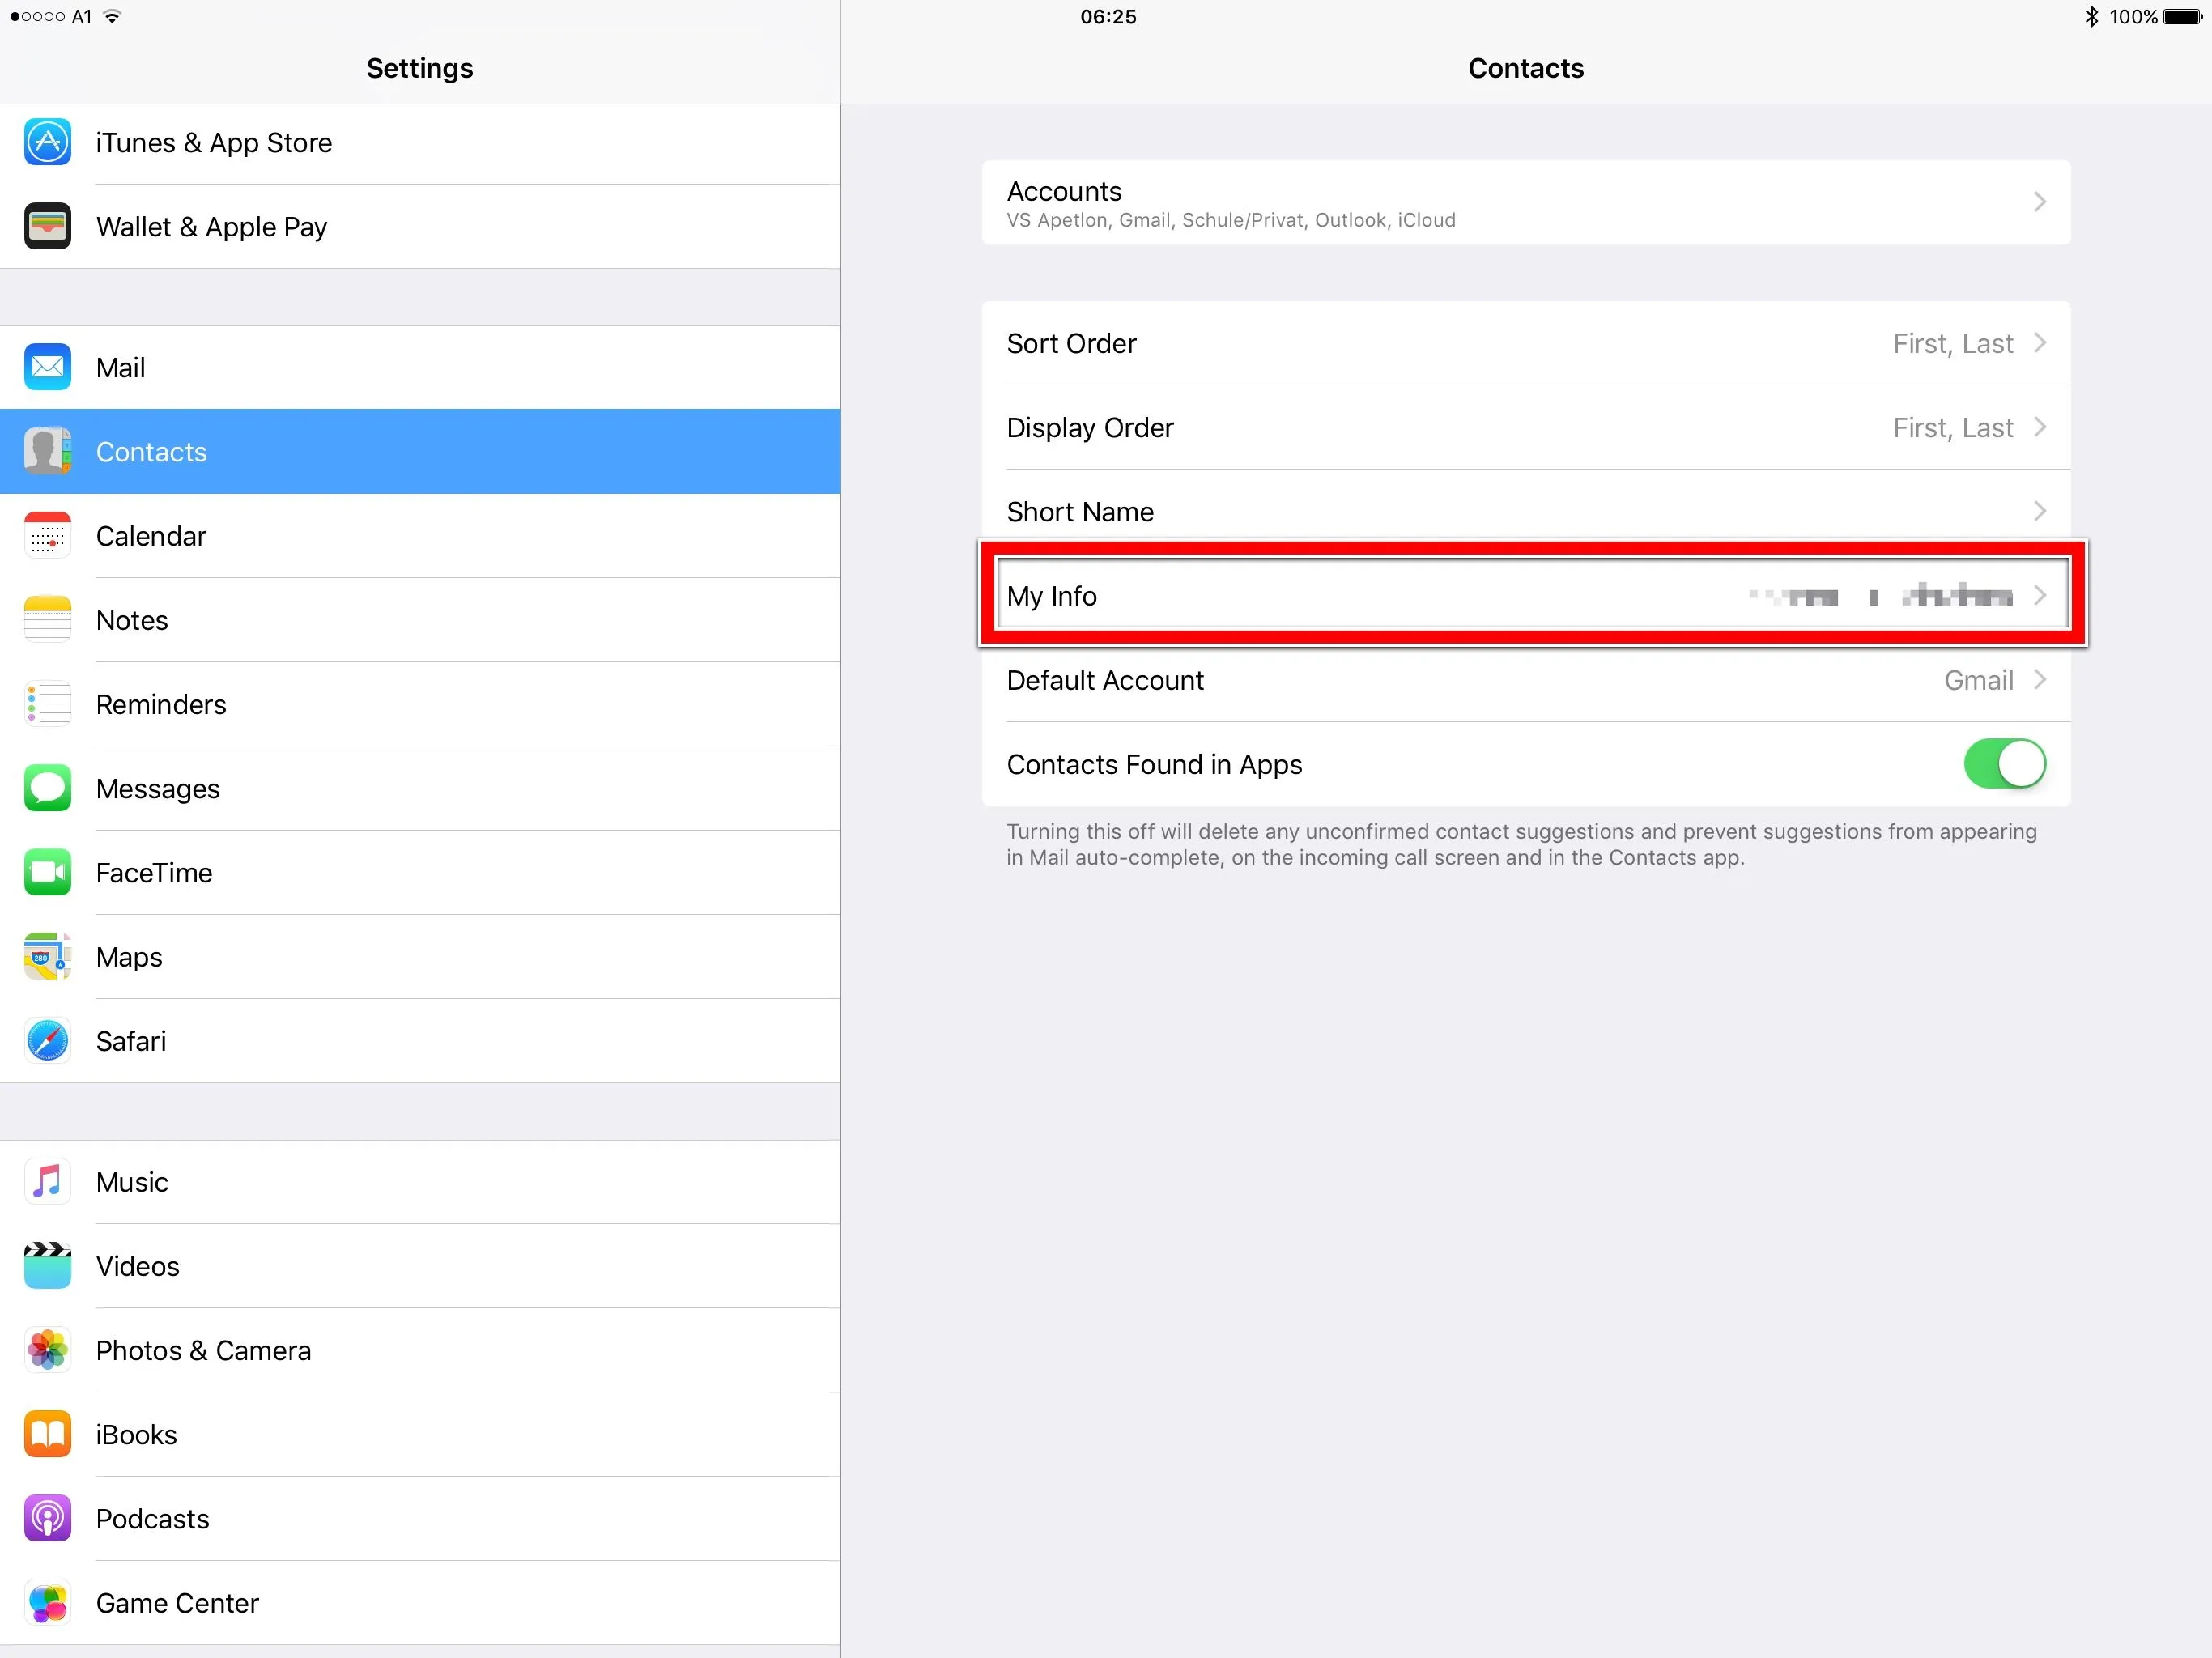Expand Sort Order chevron
The height and width of the screenshot is (1658, 2212).
point(2040,343)
